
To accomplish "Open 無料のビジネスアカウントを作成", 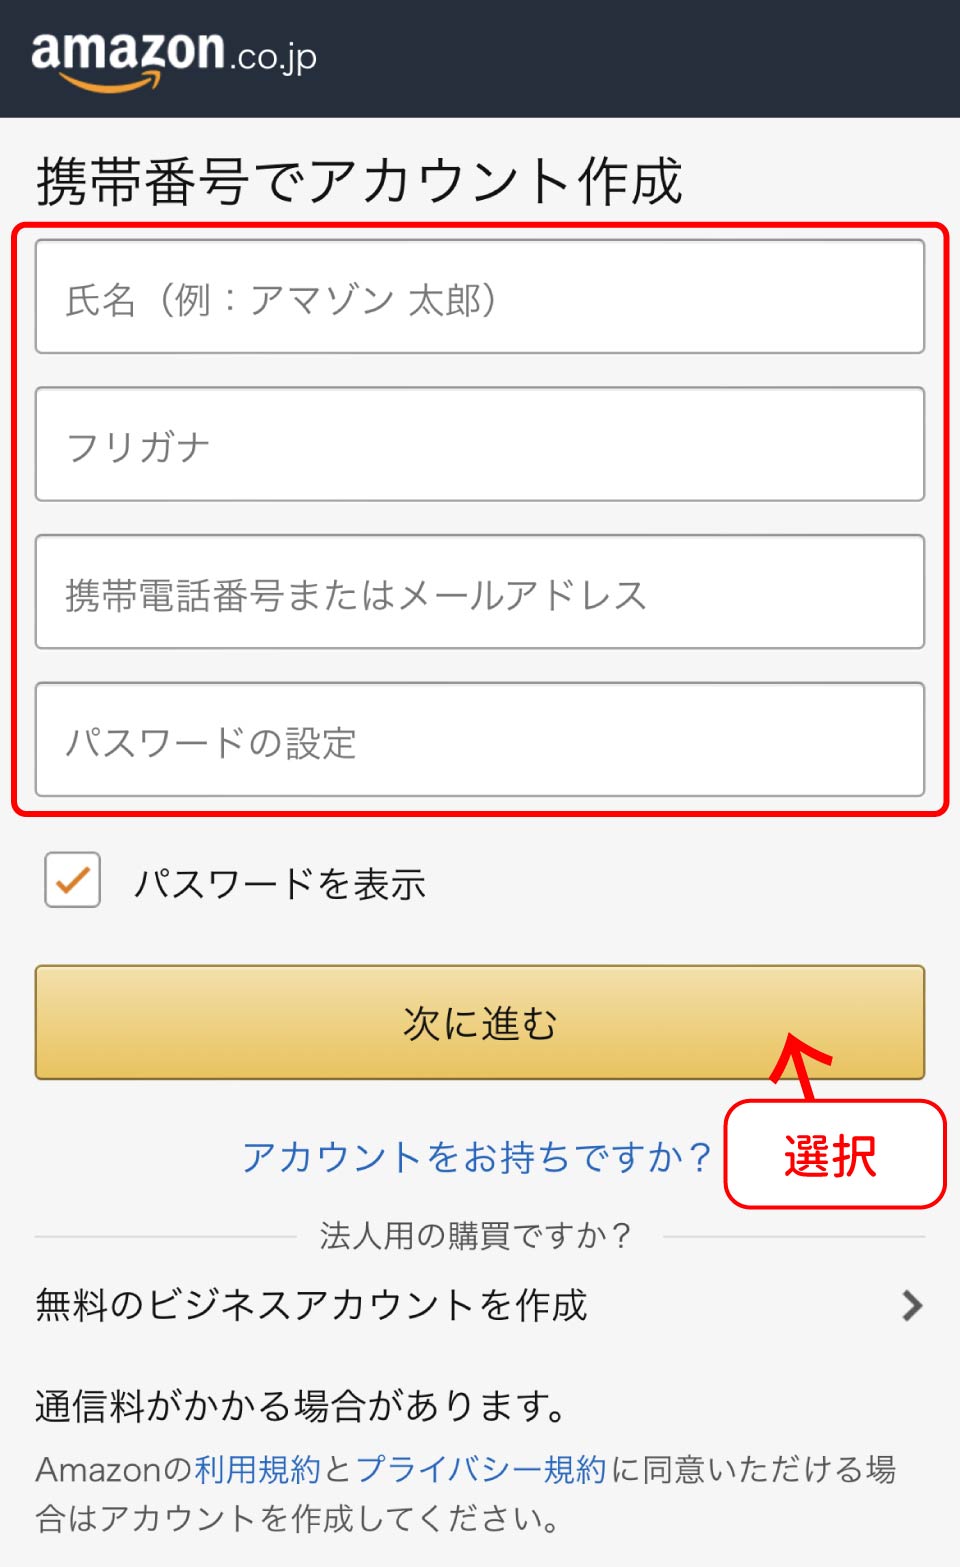I will pyautogui.click(x=312, y=1305).
